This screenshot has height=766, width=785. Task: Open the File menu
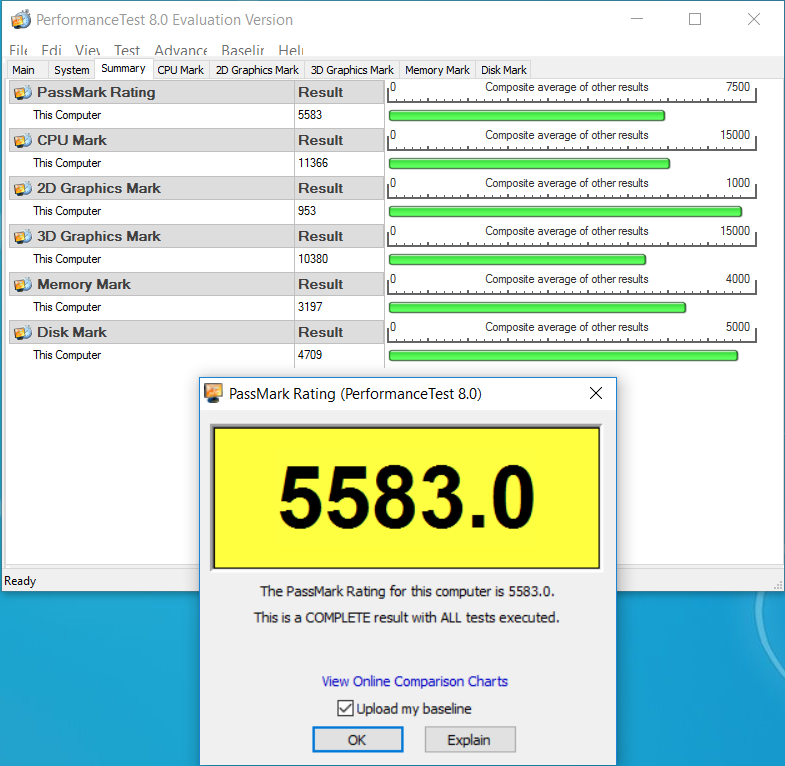19,50
